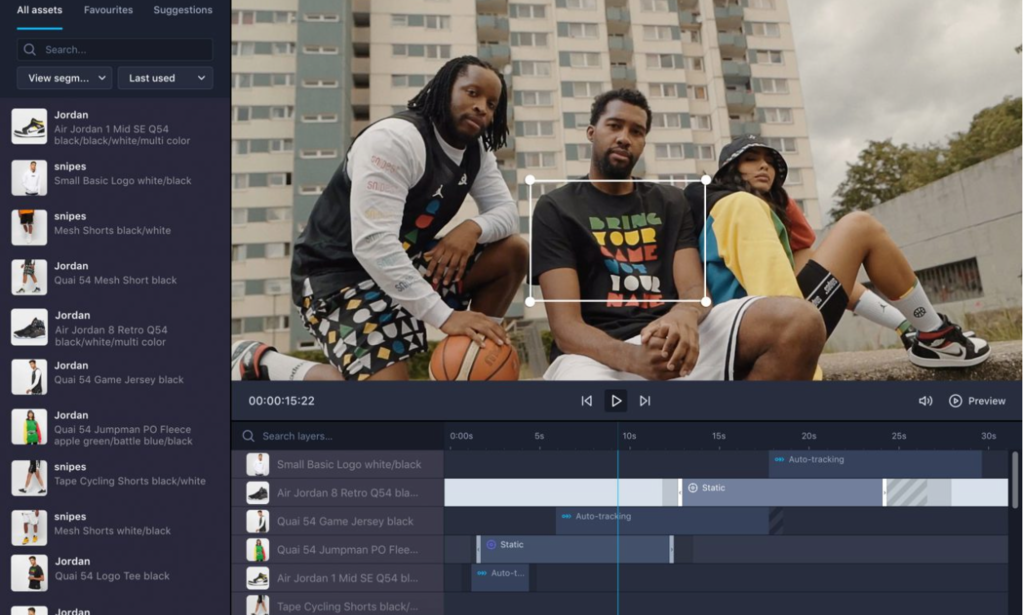The height and width of the screenshot is (615, 1024).
Task: Click Air Jordan 8 Retro layer thumbnail icon
Action: point(258,493)
